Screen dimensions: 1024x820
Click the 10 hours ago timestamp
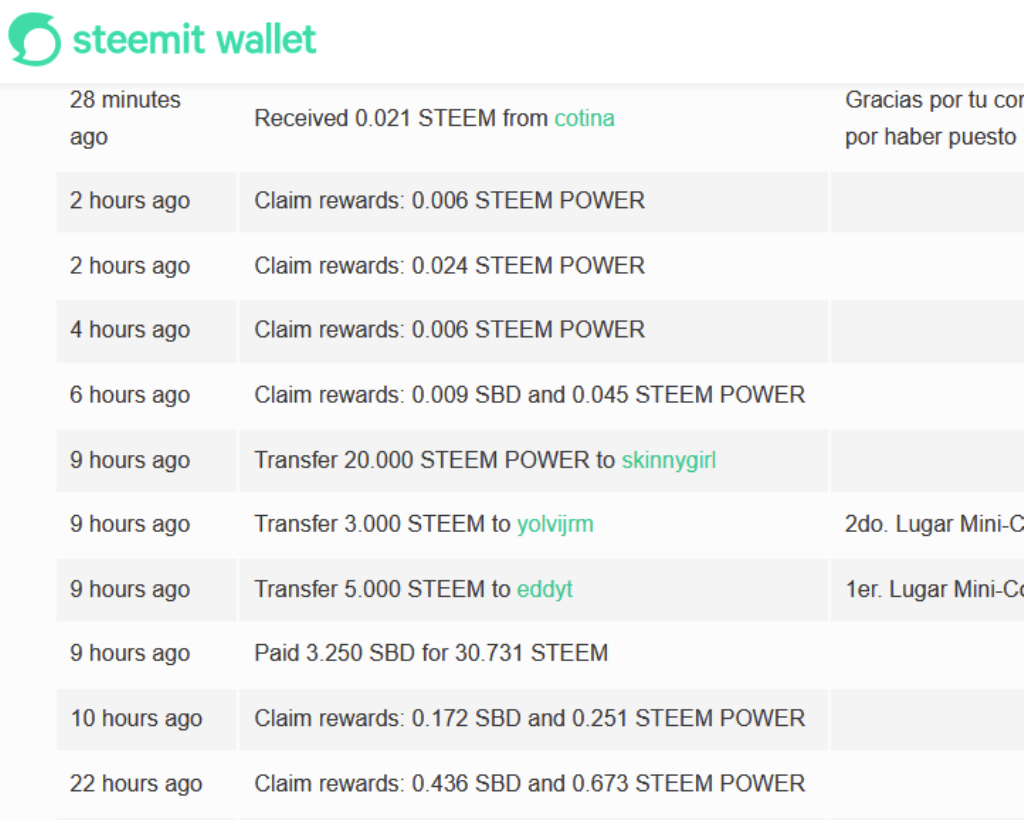click(136, 718)
